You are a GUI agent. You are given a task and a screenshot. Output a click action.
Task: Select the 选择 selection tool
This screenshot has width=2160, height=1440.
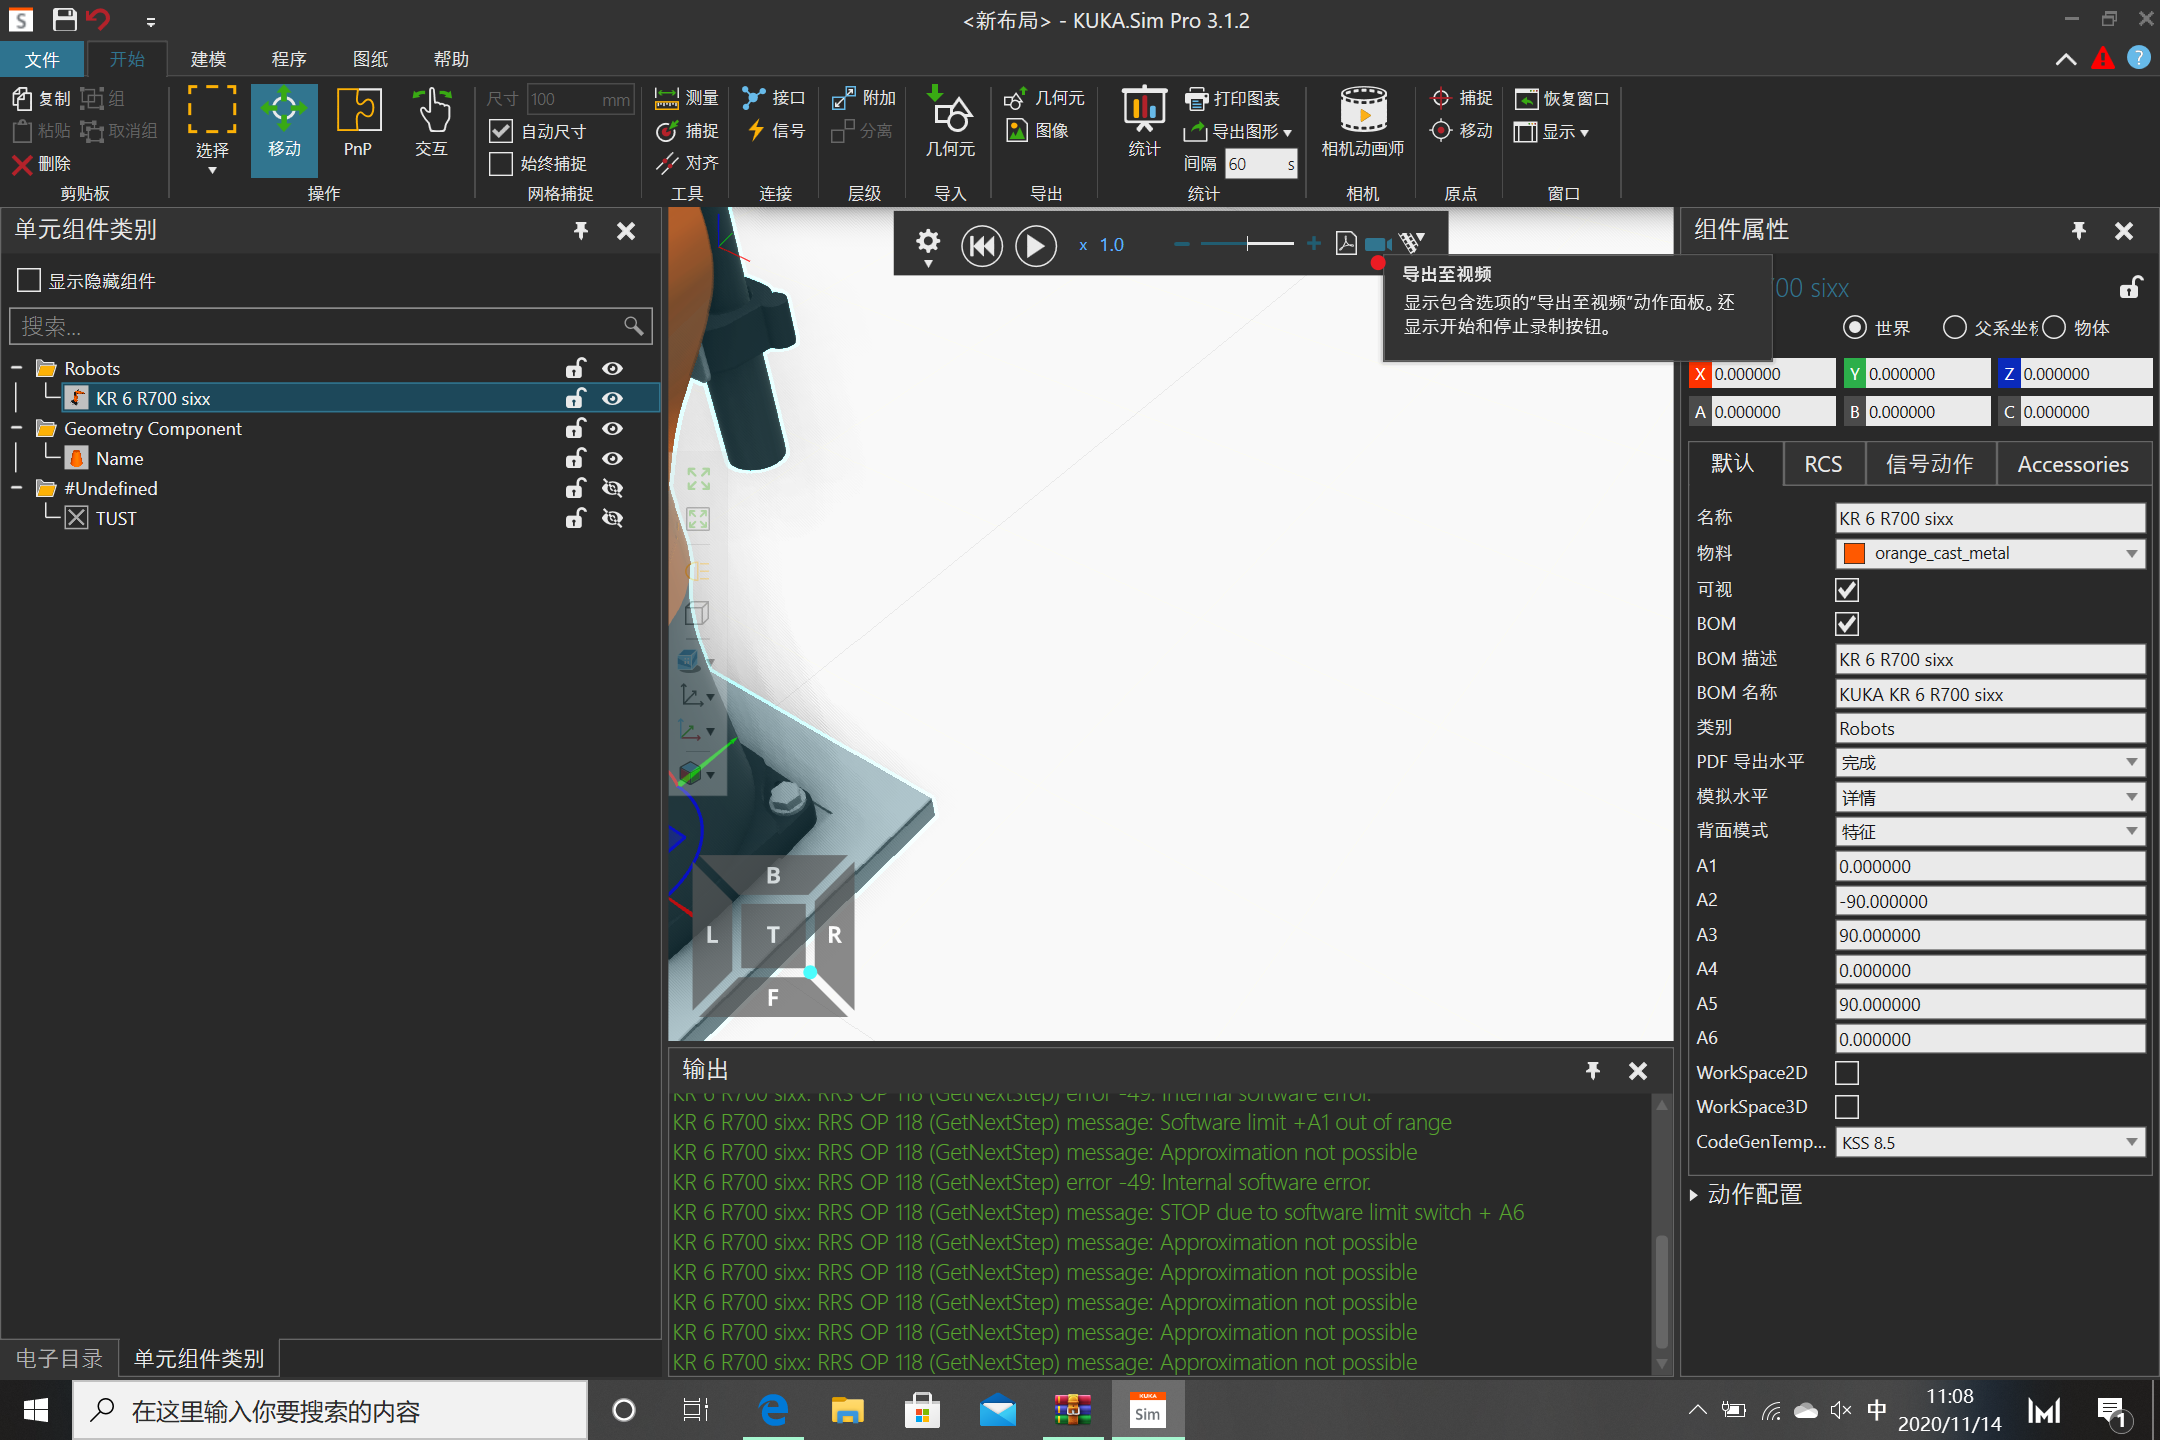pos(212,128)
